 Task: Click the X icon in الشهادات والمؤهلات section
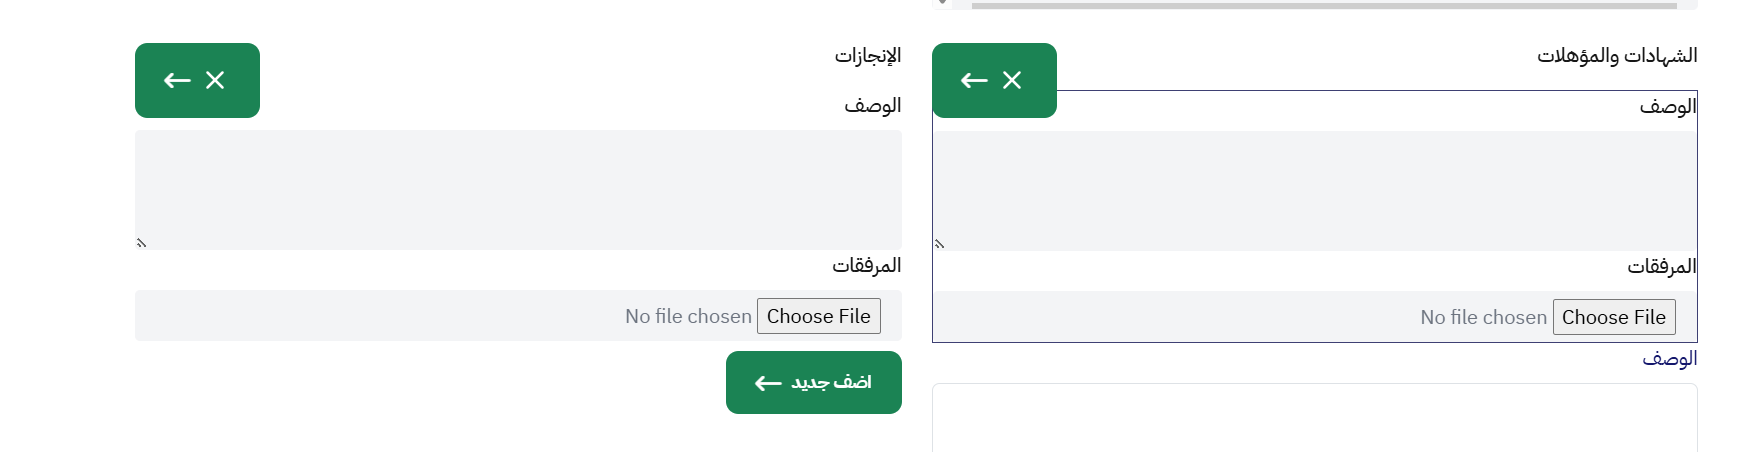click(1012, 80)
